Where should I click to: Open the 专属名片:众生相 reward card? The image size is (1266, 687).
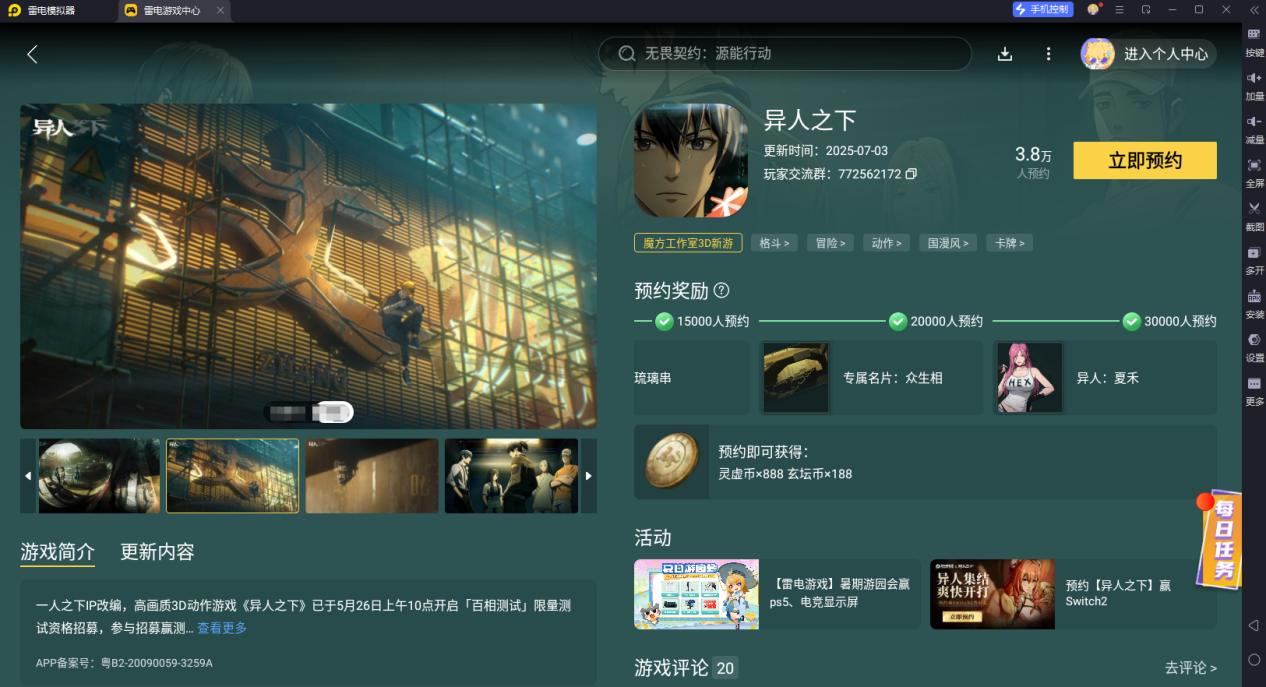coord(871,378)
